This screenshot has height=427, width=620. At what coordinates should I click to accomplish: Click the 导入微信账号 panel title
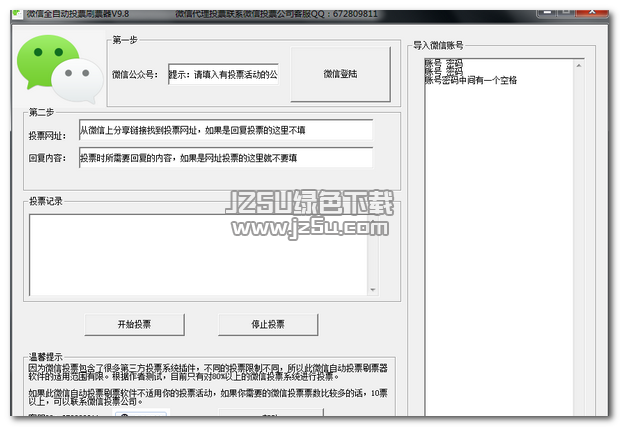coord(438,45)
